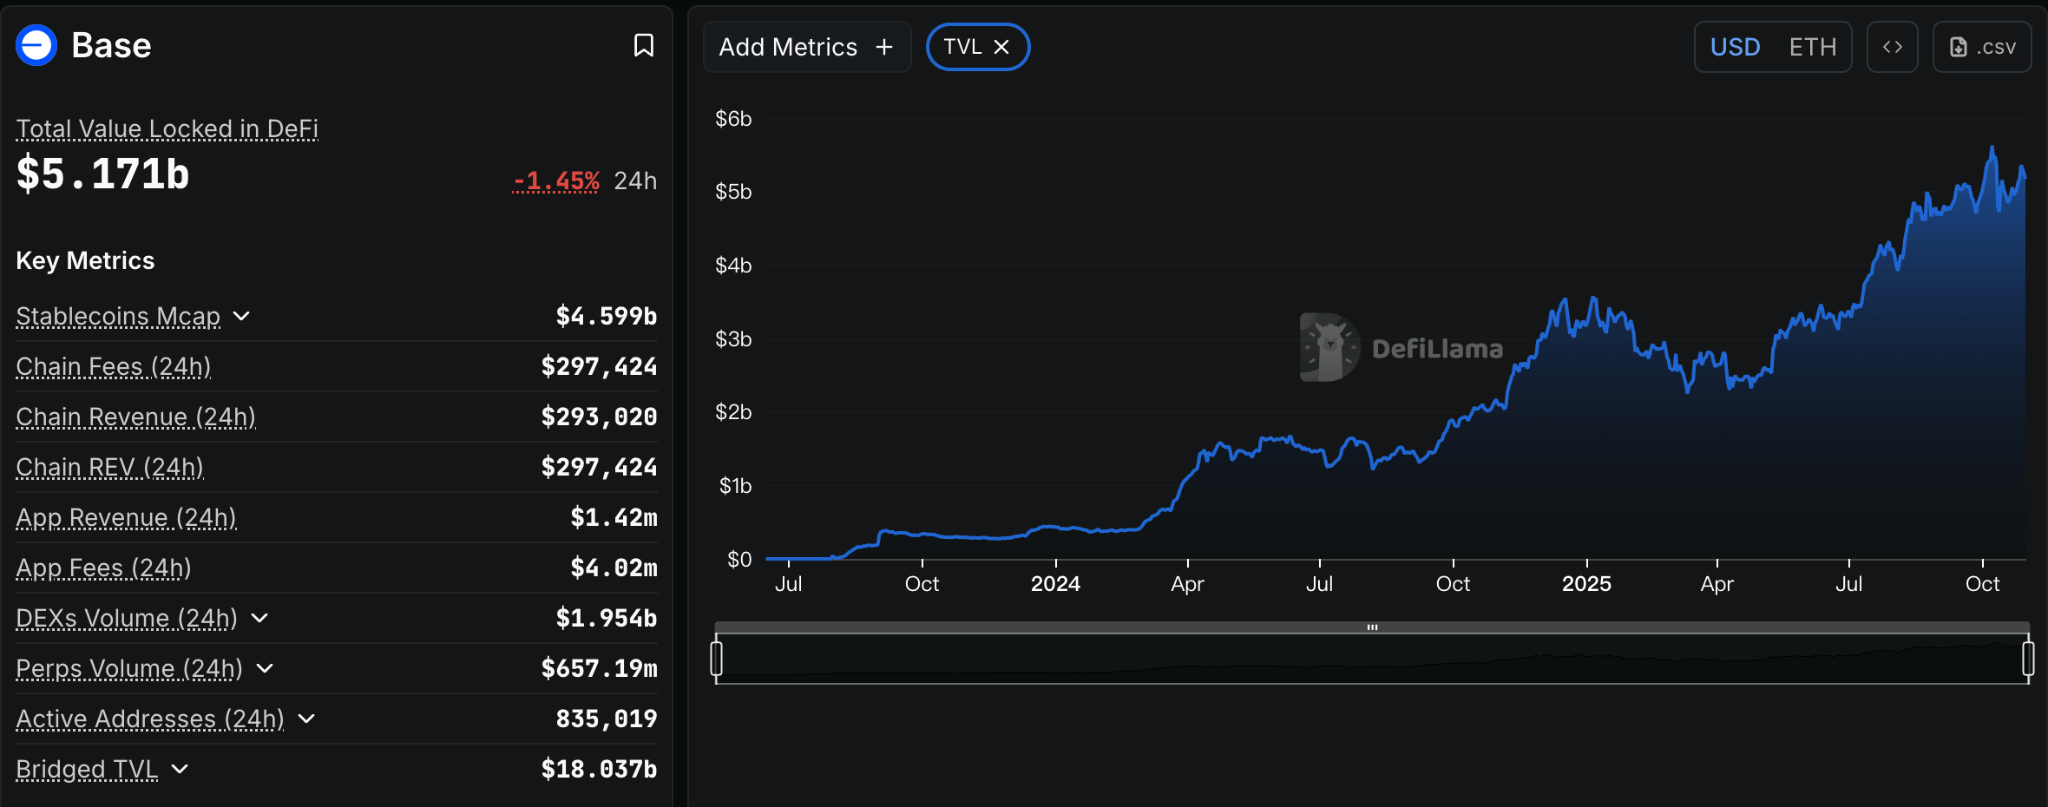
Task: Click the $1.954b DEXs volume value
Action: 606,618
